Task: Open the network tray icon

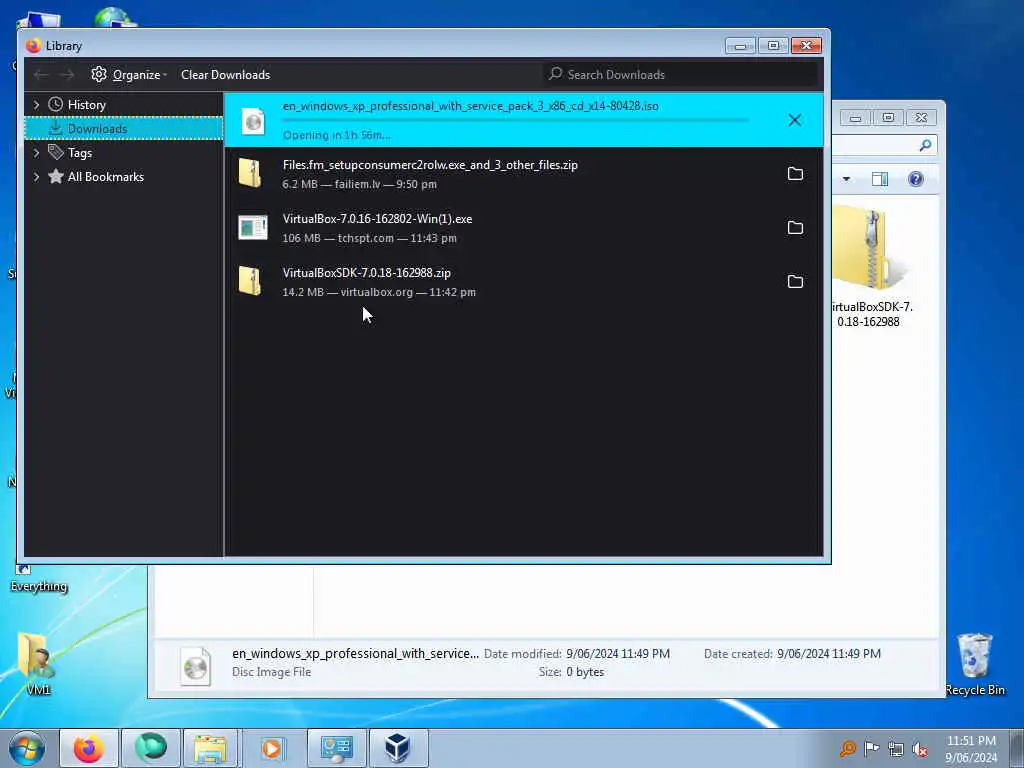Action: coord(895,749)
